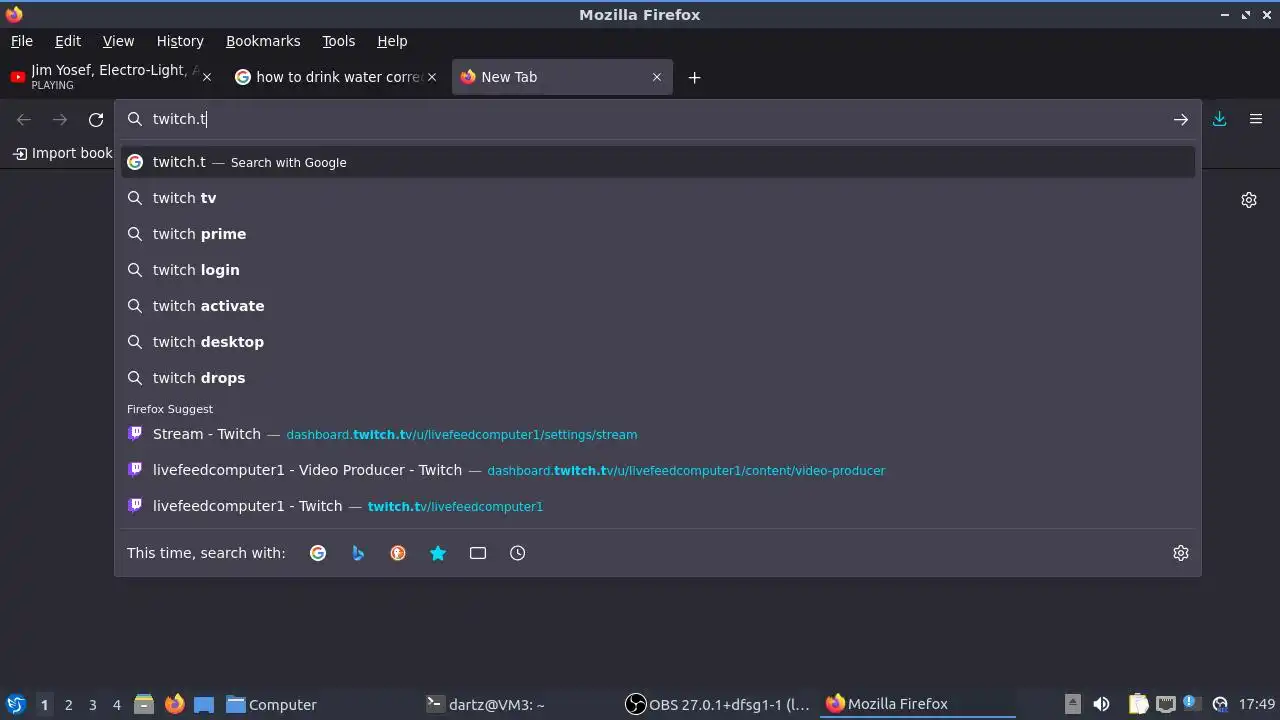Click Import bookmarks in bookmarks toolbar
The width and height of the screenshot is (1280, 720).
coord(62,153)
